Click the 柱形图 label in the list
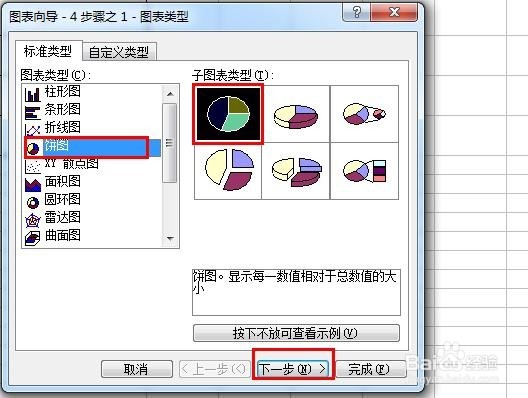Screen dimensions: 528x398 click(63, 92)
